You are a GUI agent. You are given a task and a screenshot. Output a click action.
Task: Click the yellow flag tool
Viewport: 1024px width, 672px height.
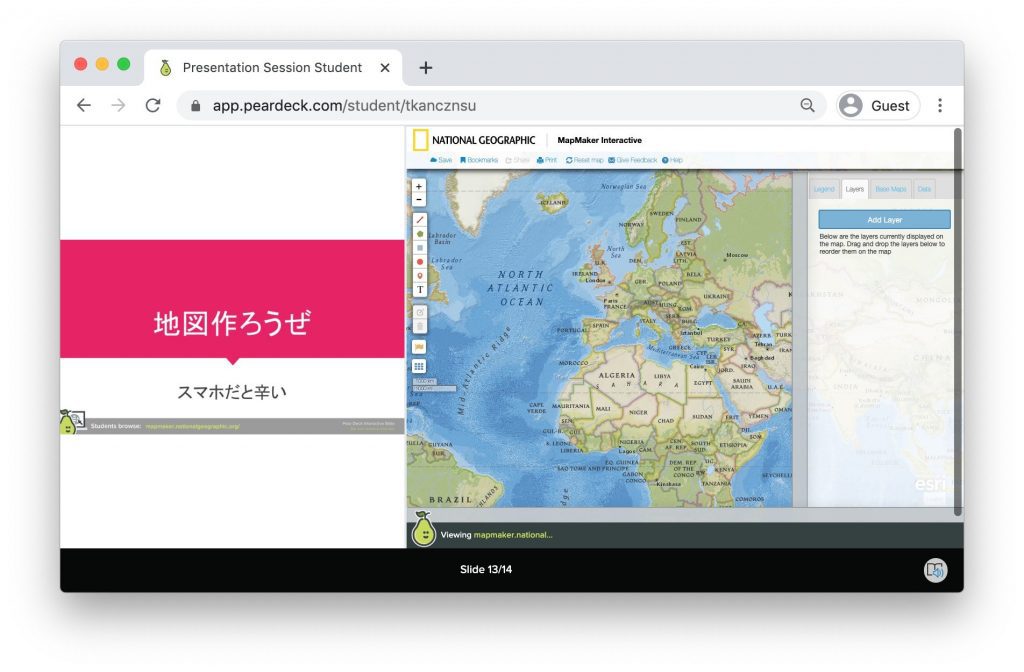(420, 347)
